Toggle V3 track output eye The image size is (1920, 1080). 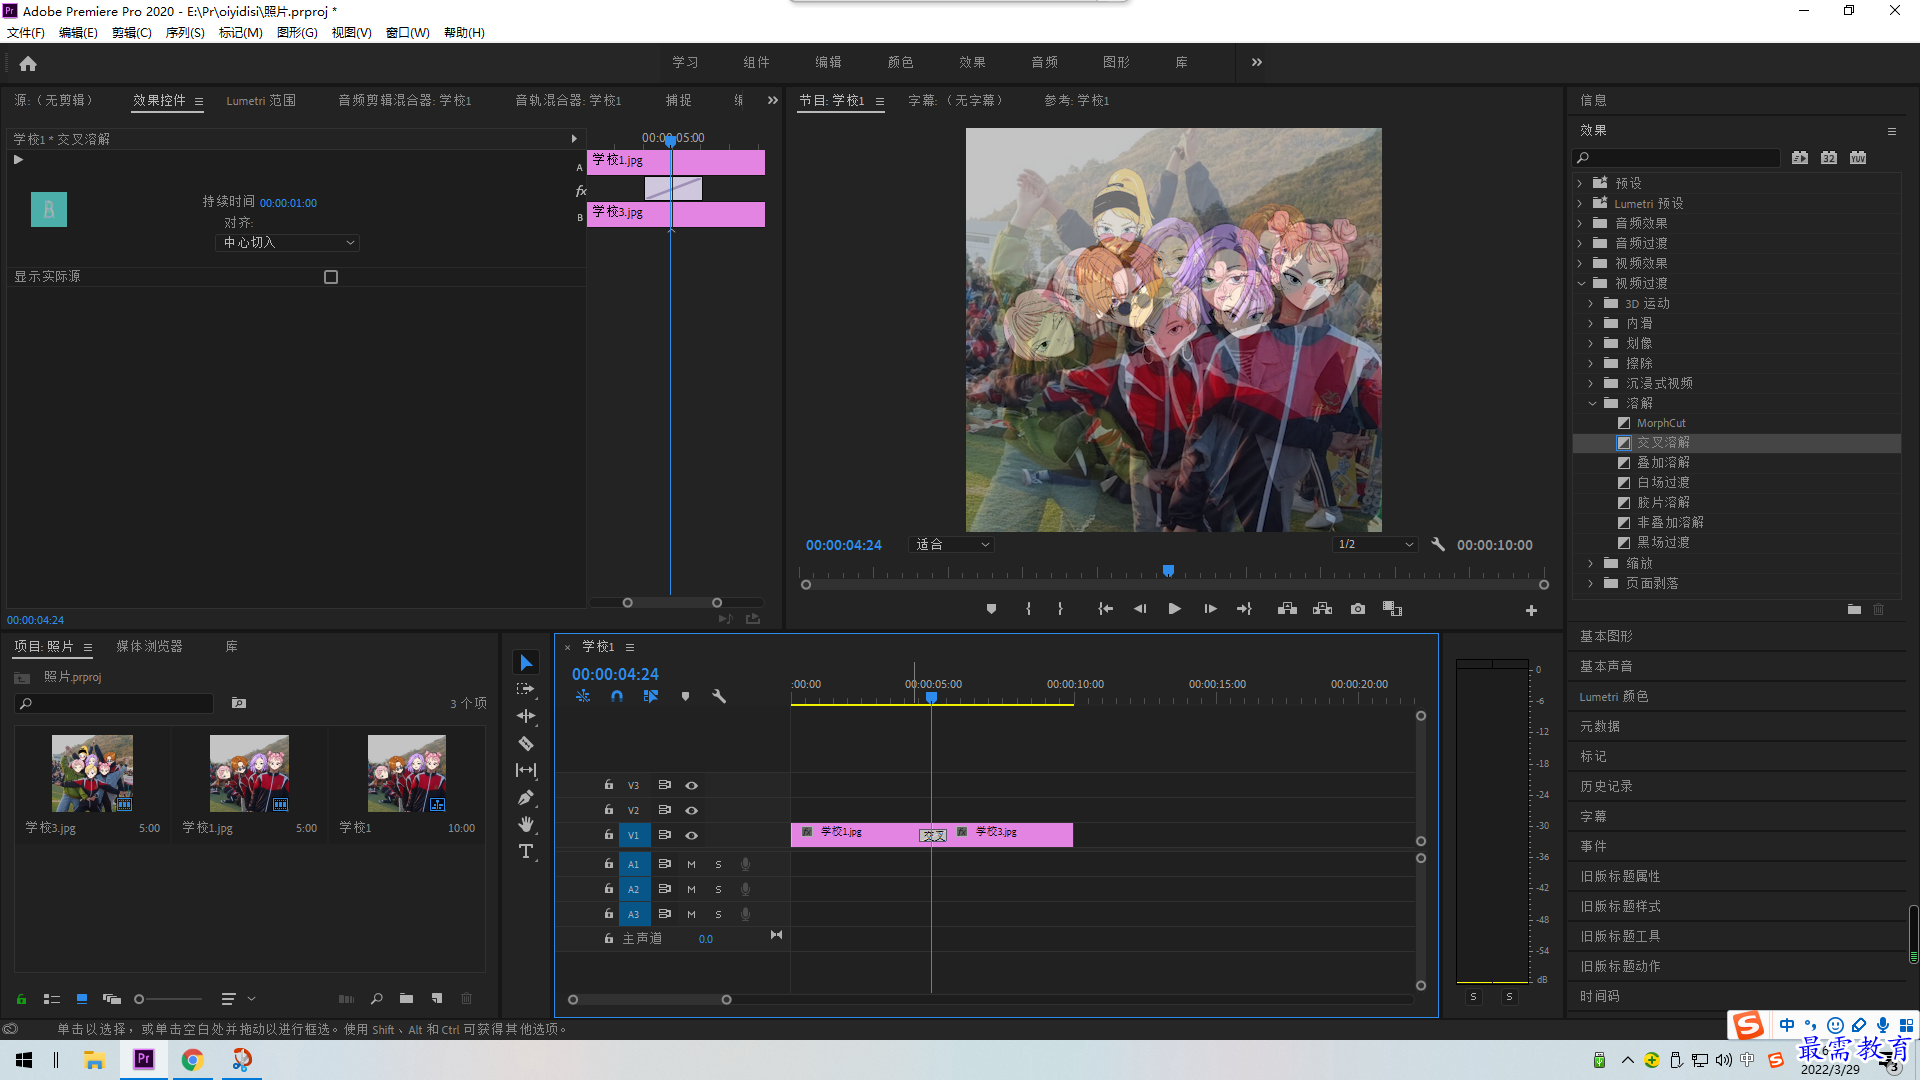[x=691, y=785]
